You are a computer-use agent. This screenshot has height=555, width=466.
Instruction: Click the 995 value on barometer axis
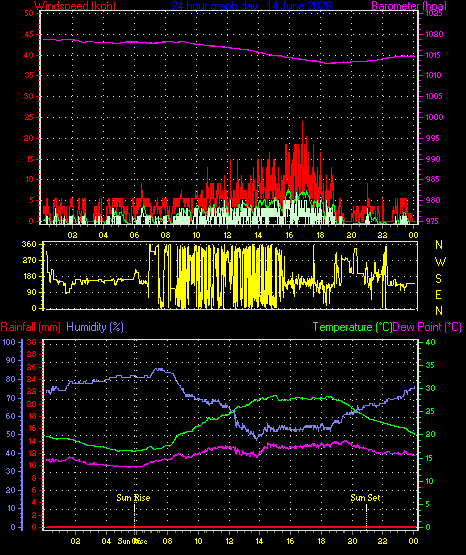pyautogui.click(x=433, y=138)
